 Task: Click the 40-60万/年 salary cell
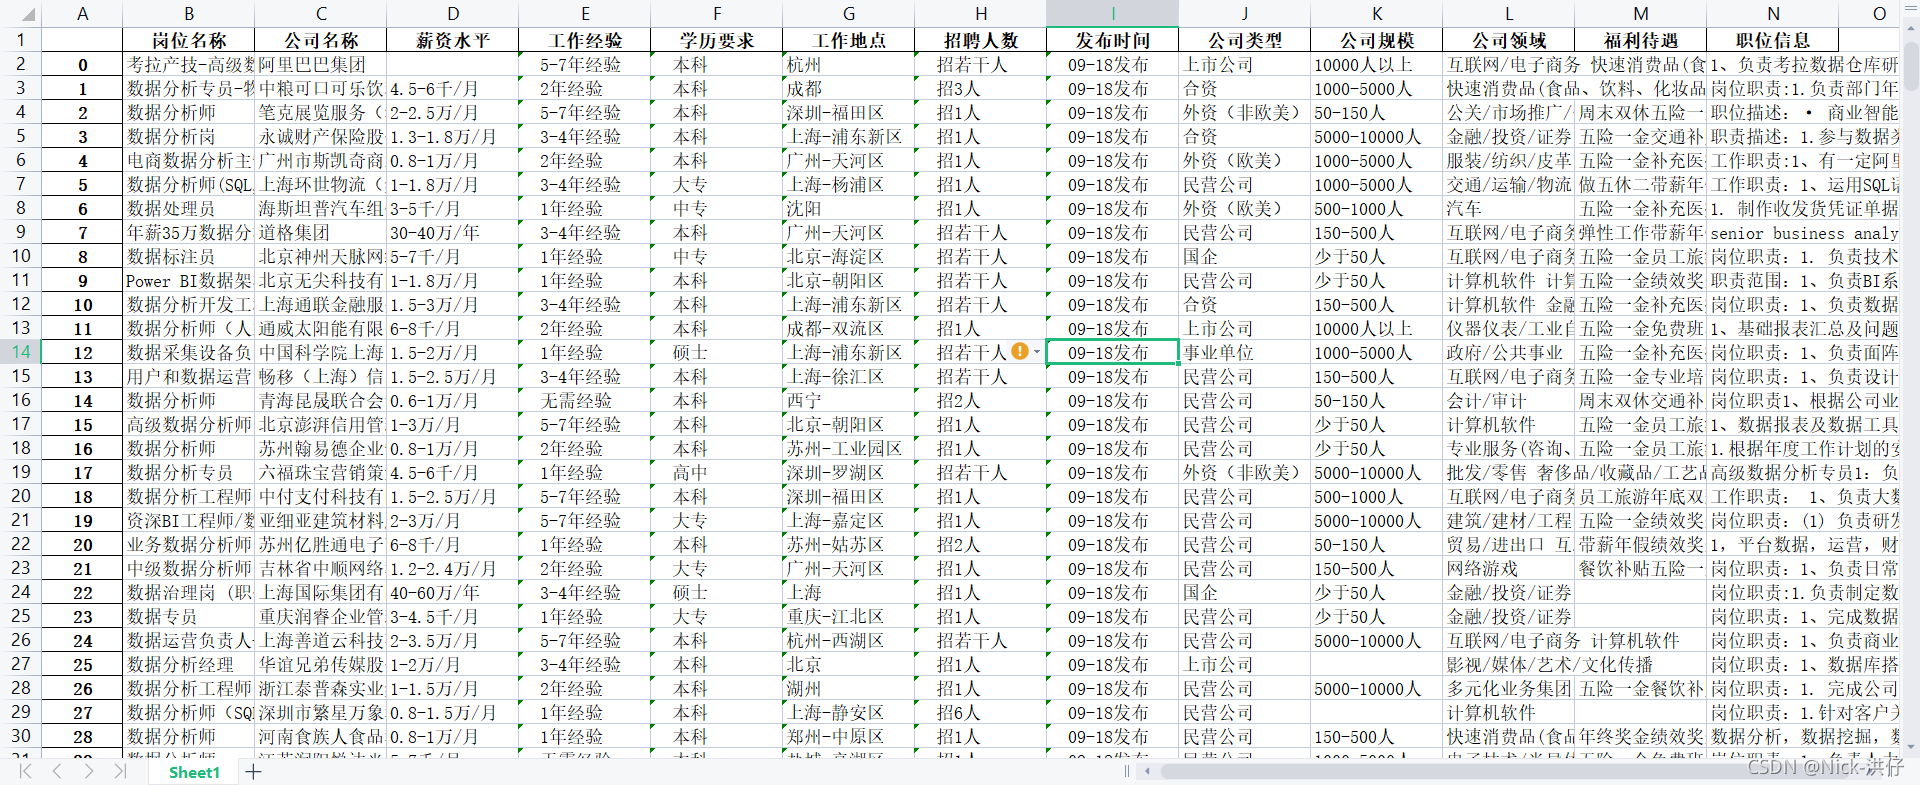[x=453, y=592]
